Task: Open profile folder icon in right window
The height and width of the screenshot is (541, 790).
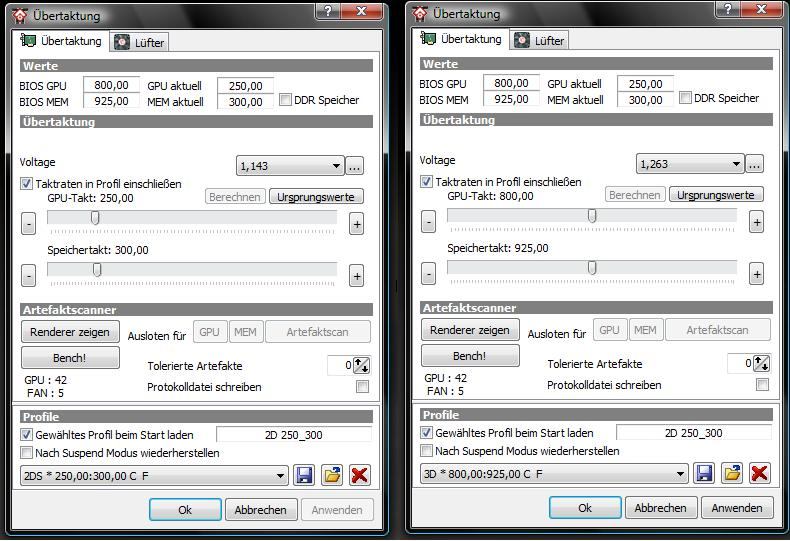Action: 732,473
